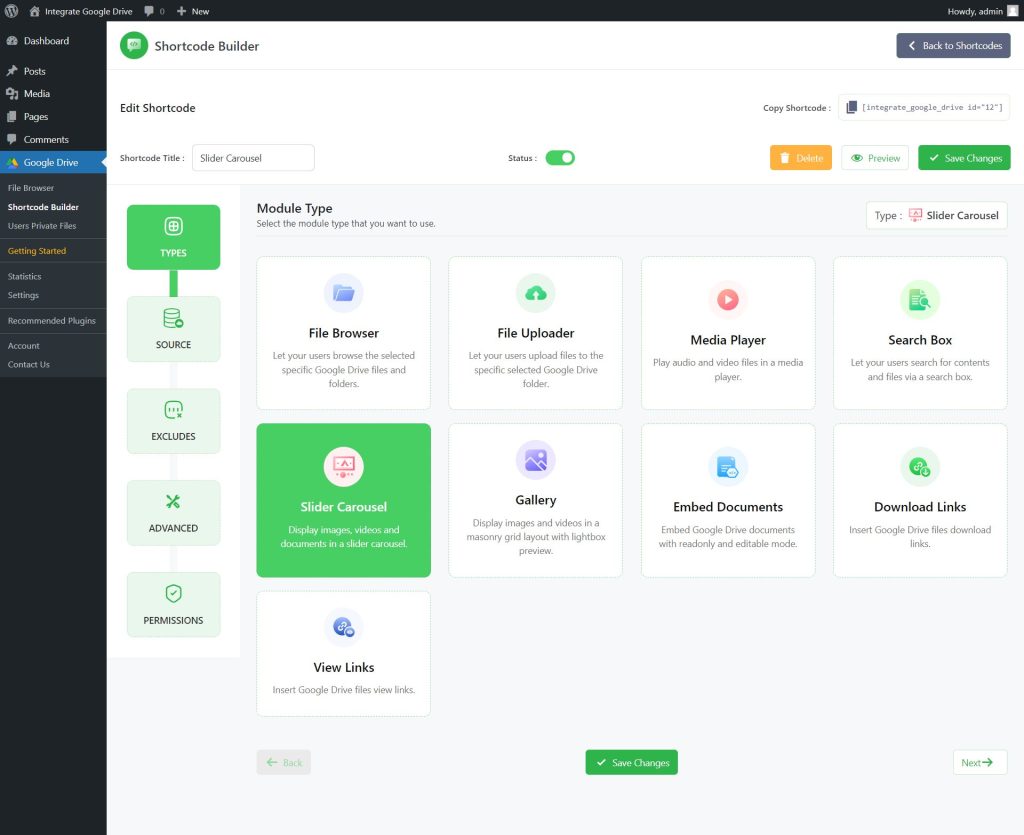Screen dimensions: 1024x835
Task: Select the Gallery module title
Action: pos(536,500)
